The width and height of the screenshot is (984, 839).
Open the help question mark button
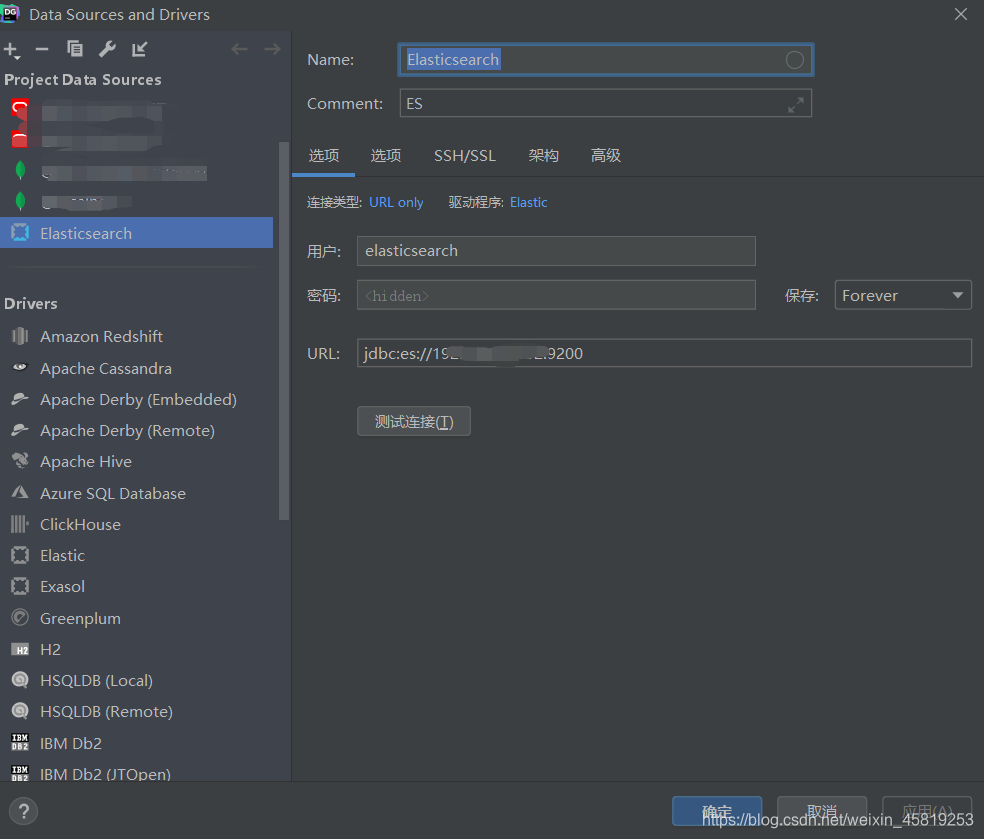24,811
